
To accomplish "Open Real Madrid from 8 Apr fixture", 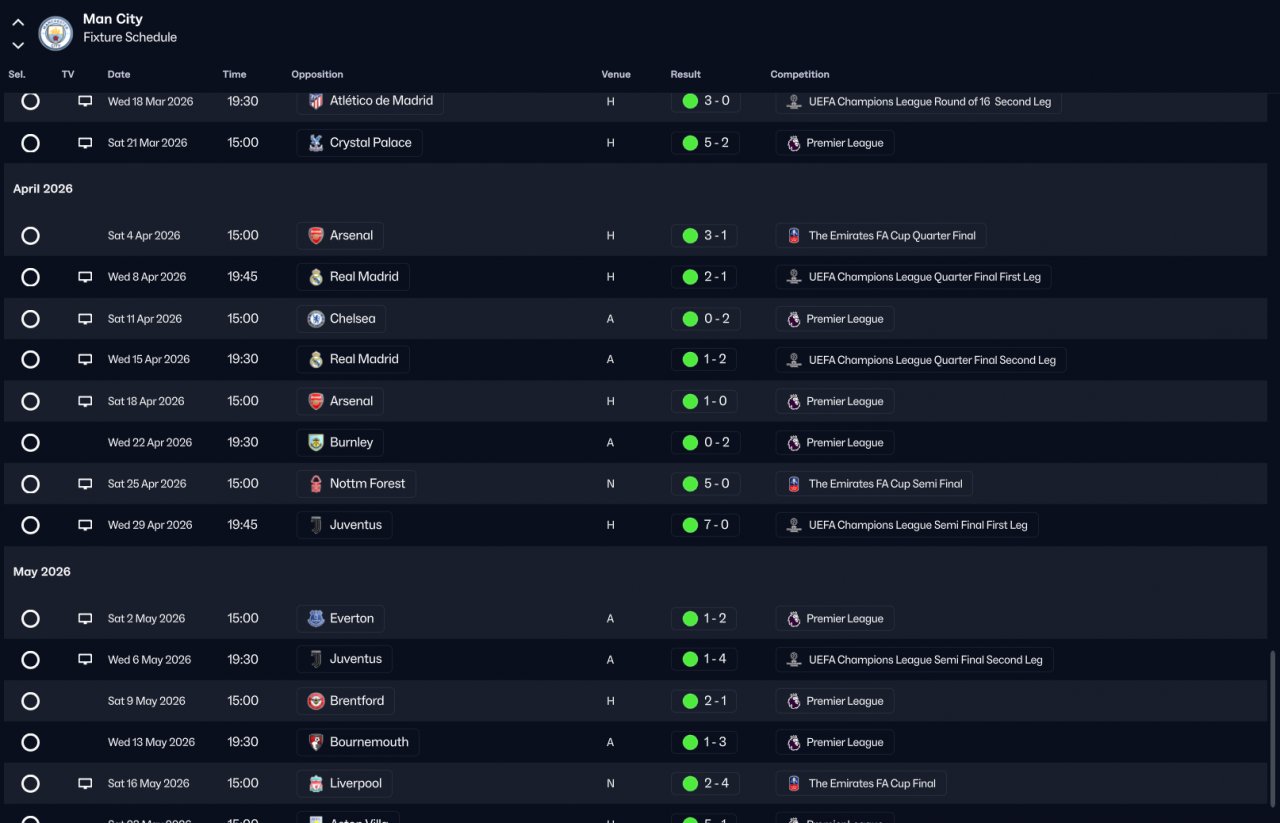I will coord(353,277).
